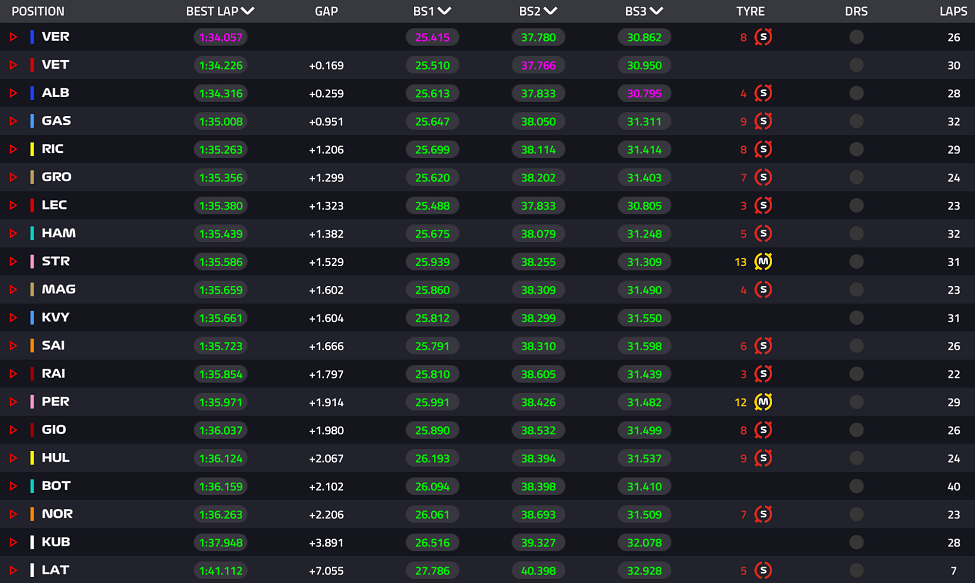Open the BEST LAP column dropdown
This screenshot has height=583, width=975.
pos(247,11)
